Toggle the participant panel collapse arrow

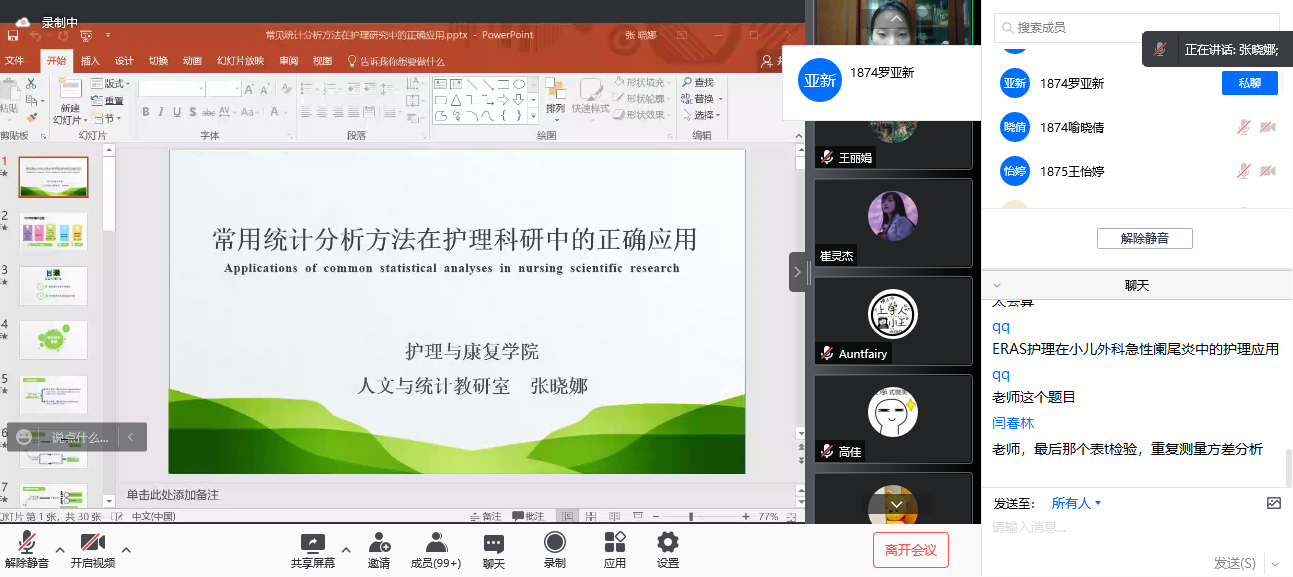797,271
